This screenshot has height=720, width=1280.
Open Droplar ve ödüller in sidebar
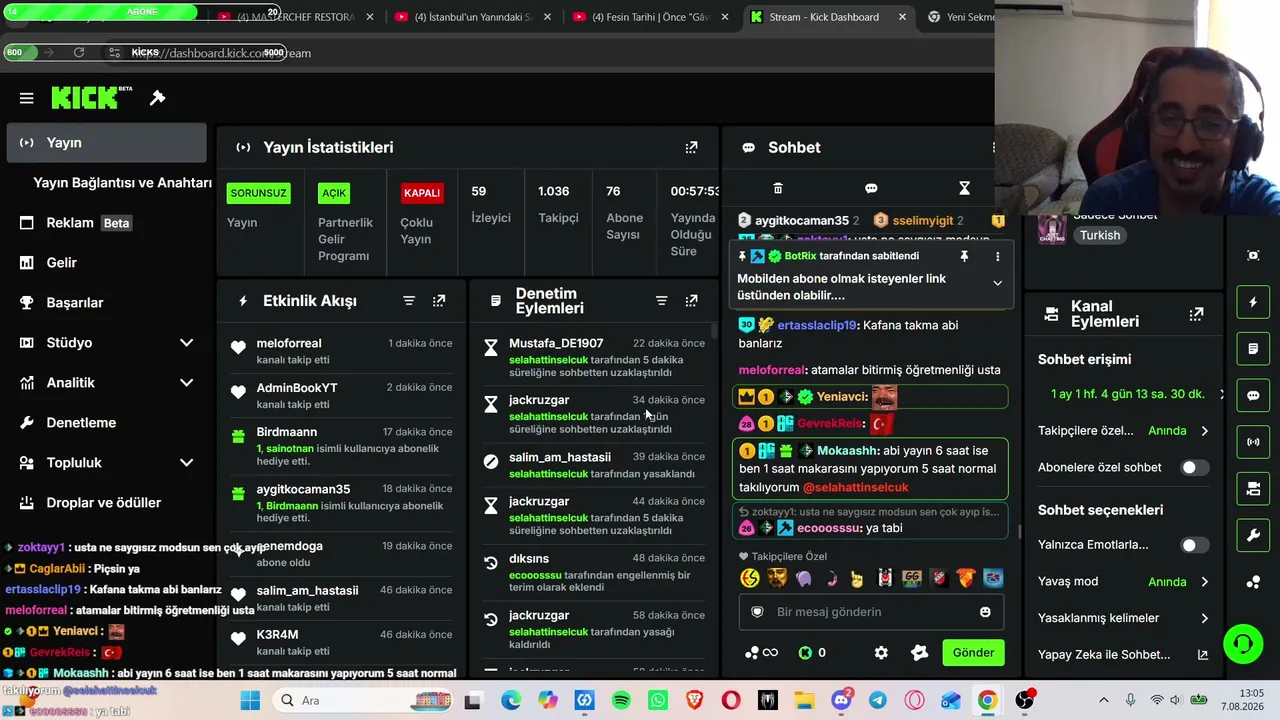coord(106,503)
